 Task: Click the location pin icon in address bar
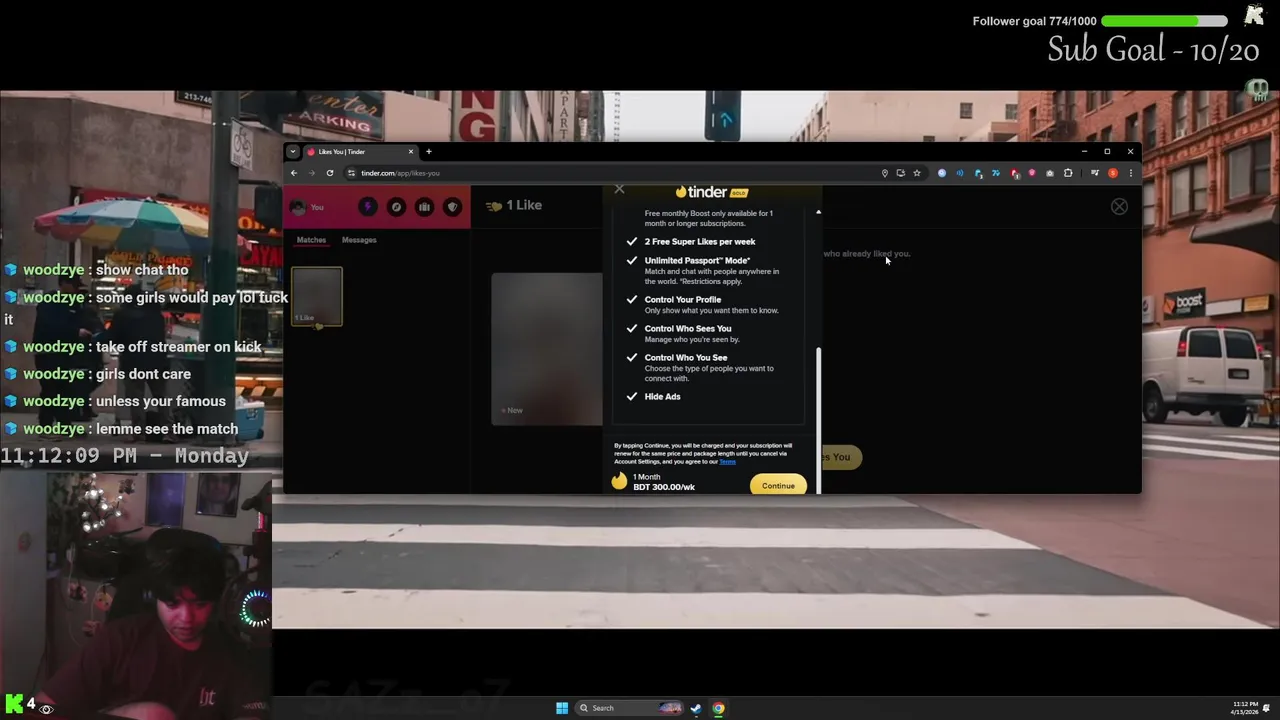coord(884,173)
